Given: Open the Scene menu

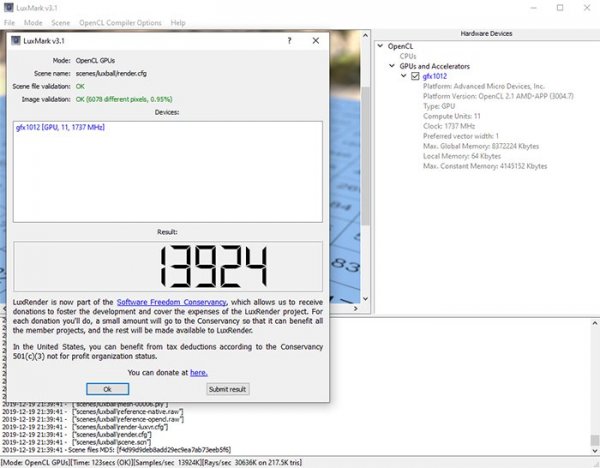Looking at the screenshot, I should click(x=60, y=23).
